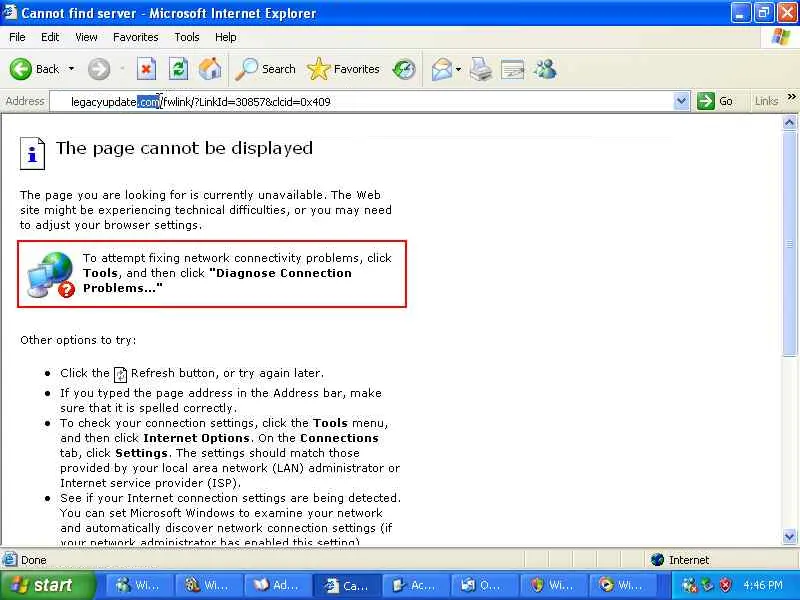
Task: Click the 4:46 PM taskbar clock
Action: pyautogui.click(x=763, y=585)
